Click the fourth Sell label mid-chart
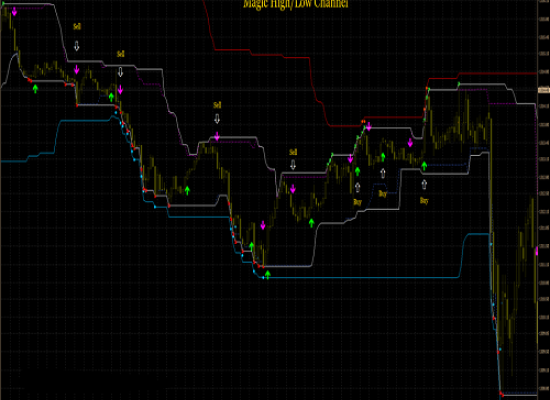550x400 pixels. [x=293, y=152]
